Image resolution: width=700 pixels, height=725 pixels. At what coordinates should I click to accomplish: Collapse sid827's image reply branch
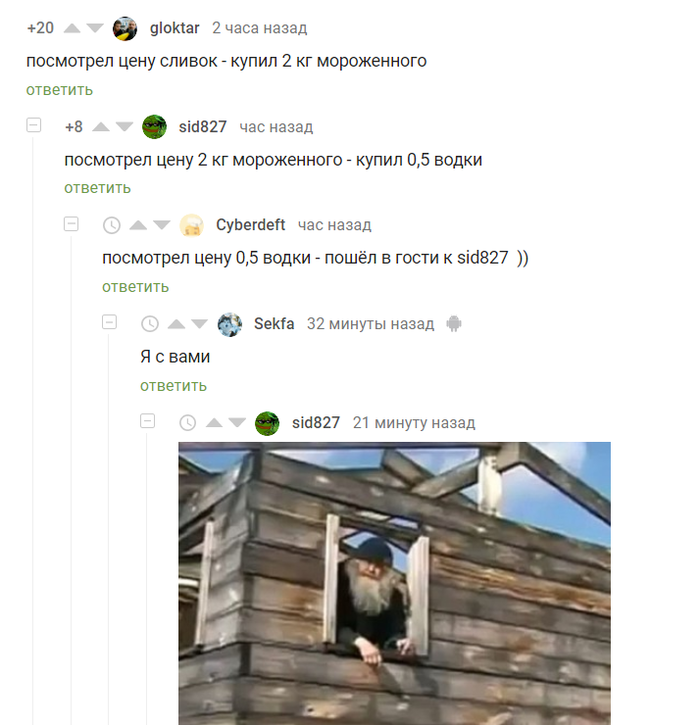pyautogui.click(x=147, y=421)
